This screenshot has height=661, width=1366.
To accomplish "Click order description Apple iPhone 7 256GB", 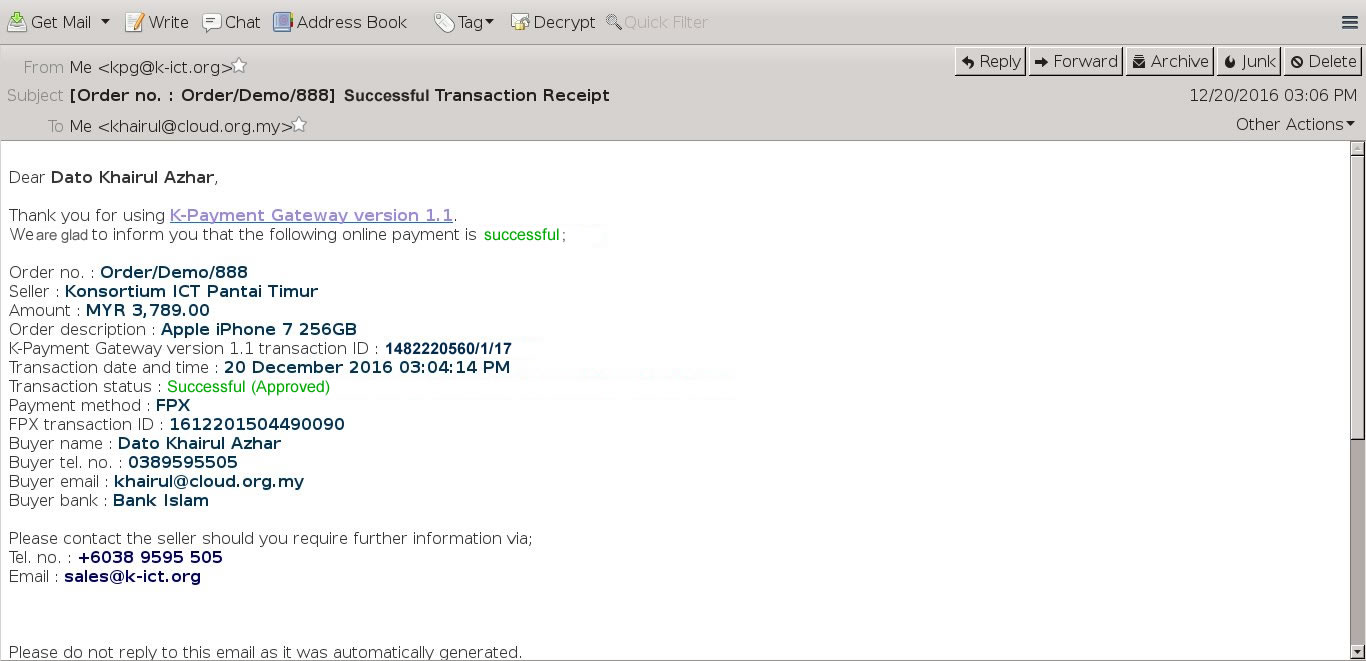I will (259, 329).
